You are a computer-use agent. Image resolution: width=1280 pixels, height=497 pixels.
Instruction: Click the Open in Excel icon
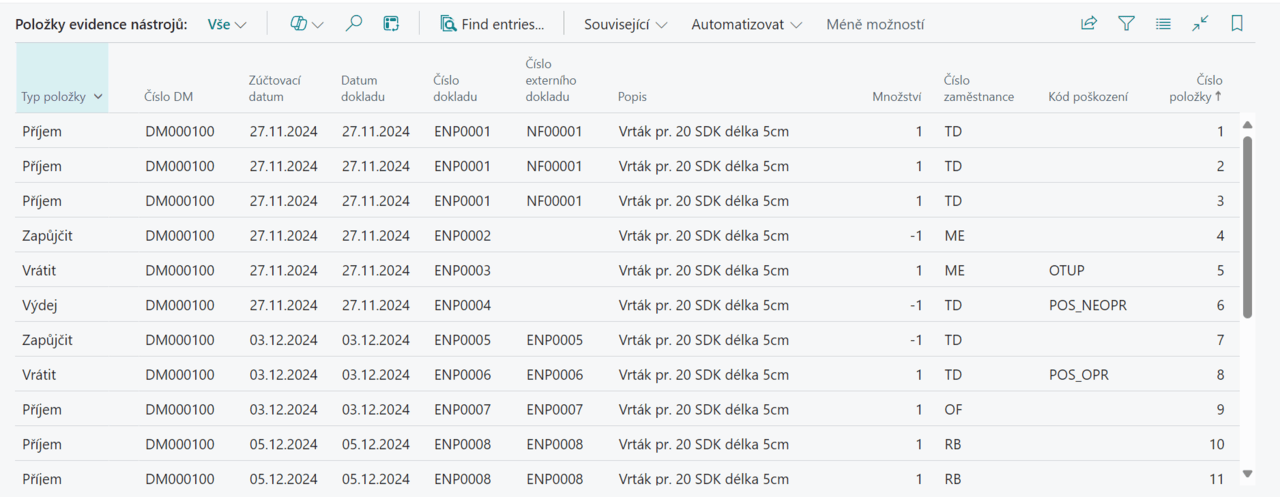[x=391, y=24]
